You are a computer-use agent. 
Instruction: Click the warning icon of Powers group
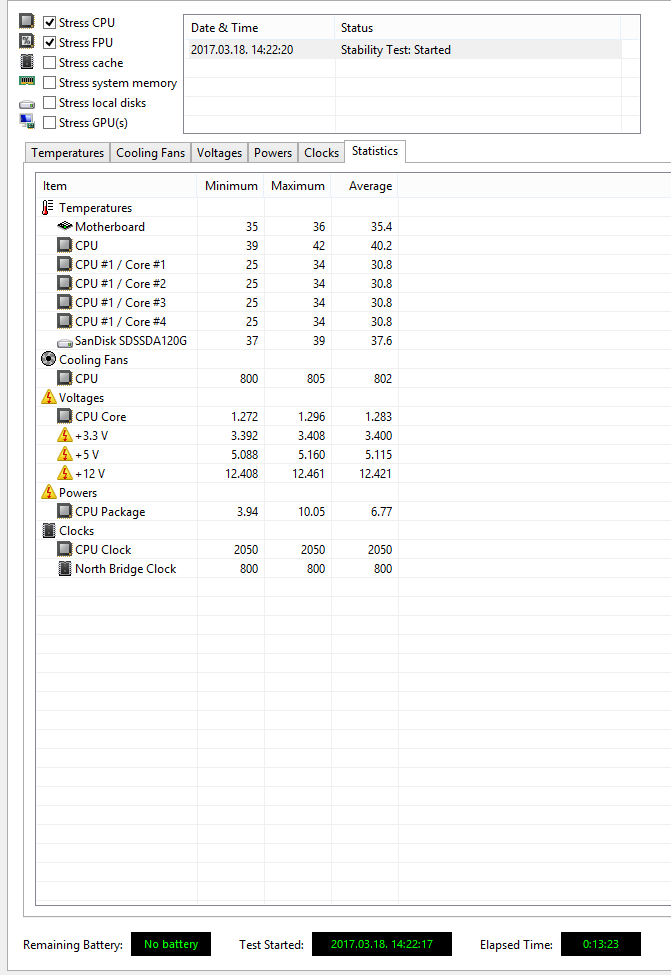(x=49, y=492)
